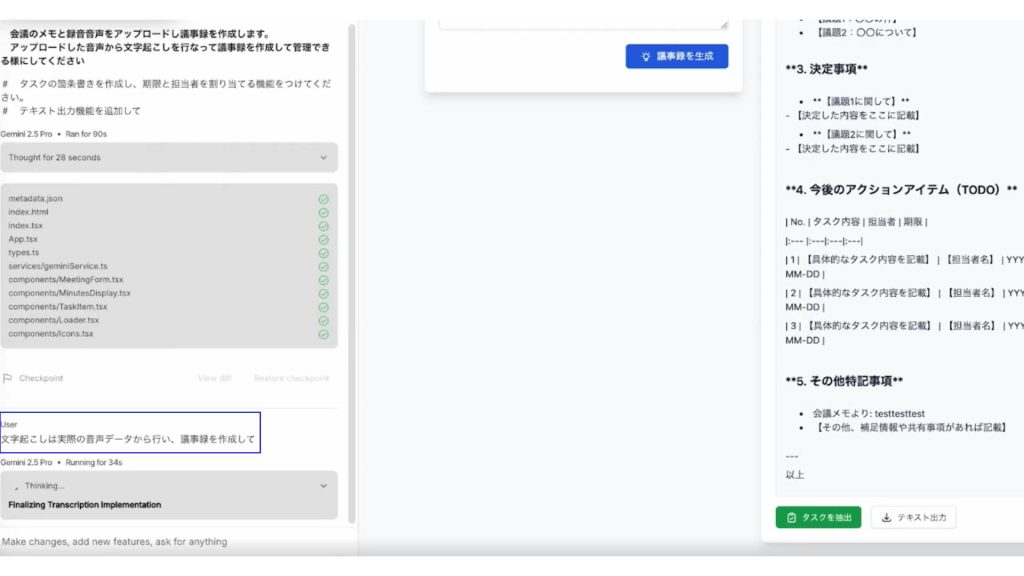Click the spinner icon next to Thinking...
The height and width of the screenshot is (576, 1024).
(16, 486)
